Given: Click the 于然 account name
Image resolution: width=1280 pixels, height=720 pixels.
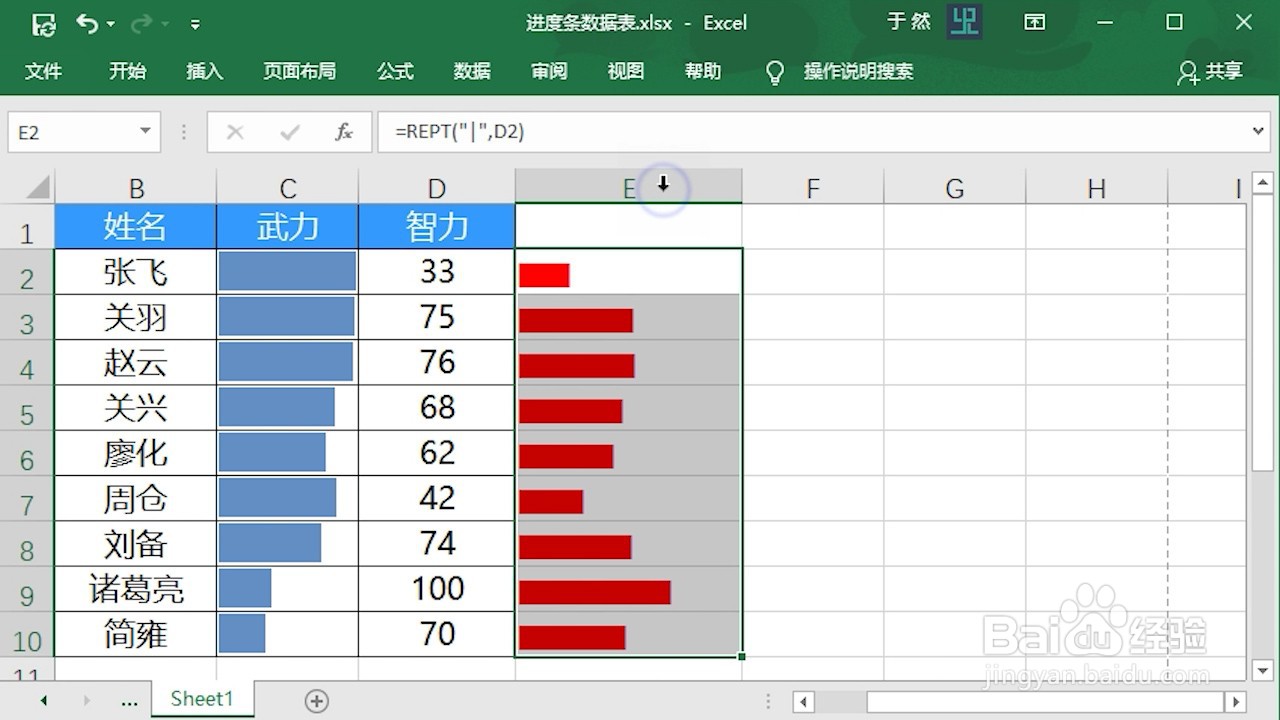Looking at the screenshot, I should tap(908, 21).
